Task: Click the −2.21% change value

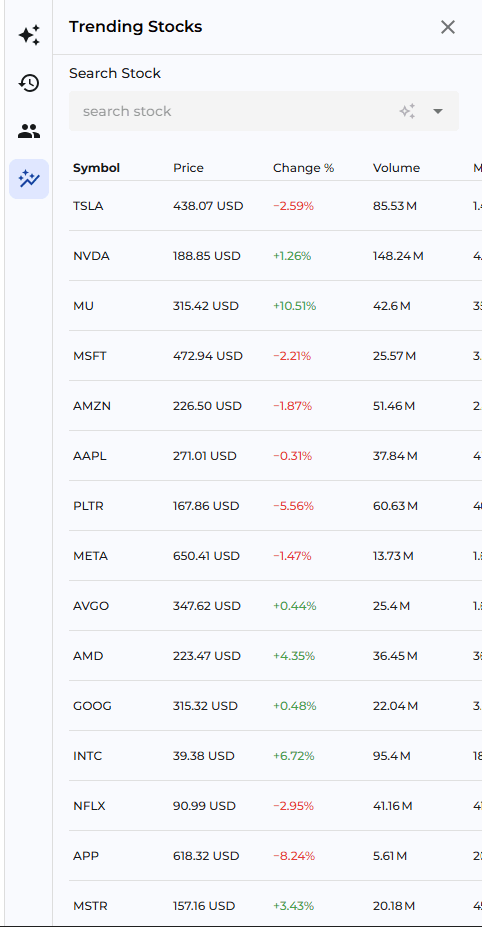Action: click(292, 356)
